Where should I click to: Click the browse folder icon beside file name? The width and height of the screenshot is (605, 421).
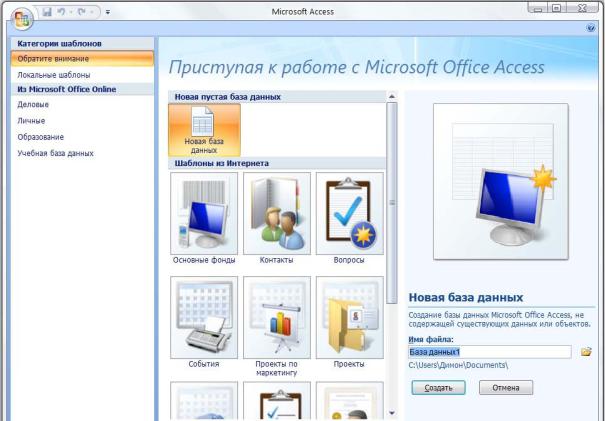tap(586, 352)
